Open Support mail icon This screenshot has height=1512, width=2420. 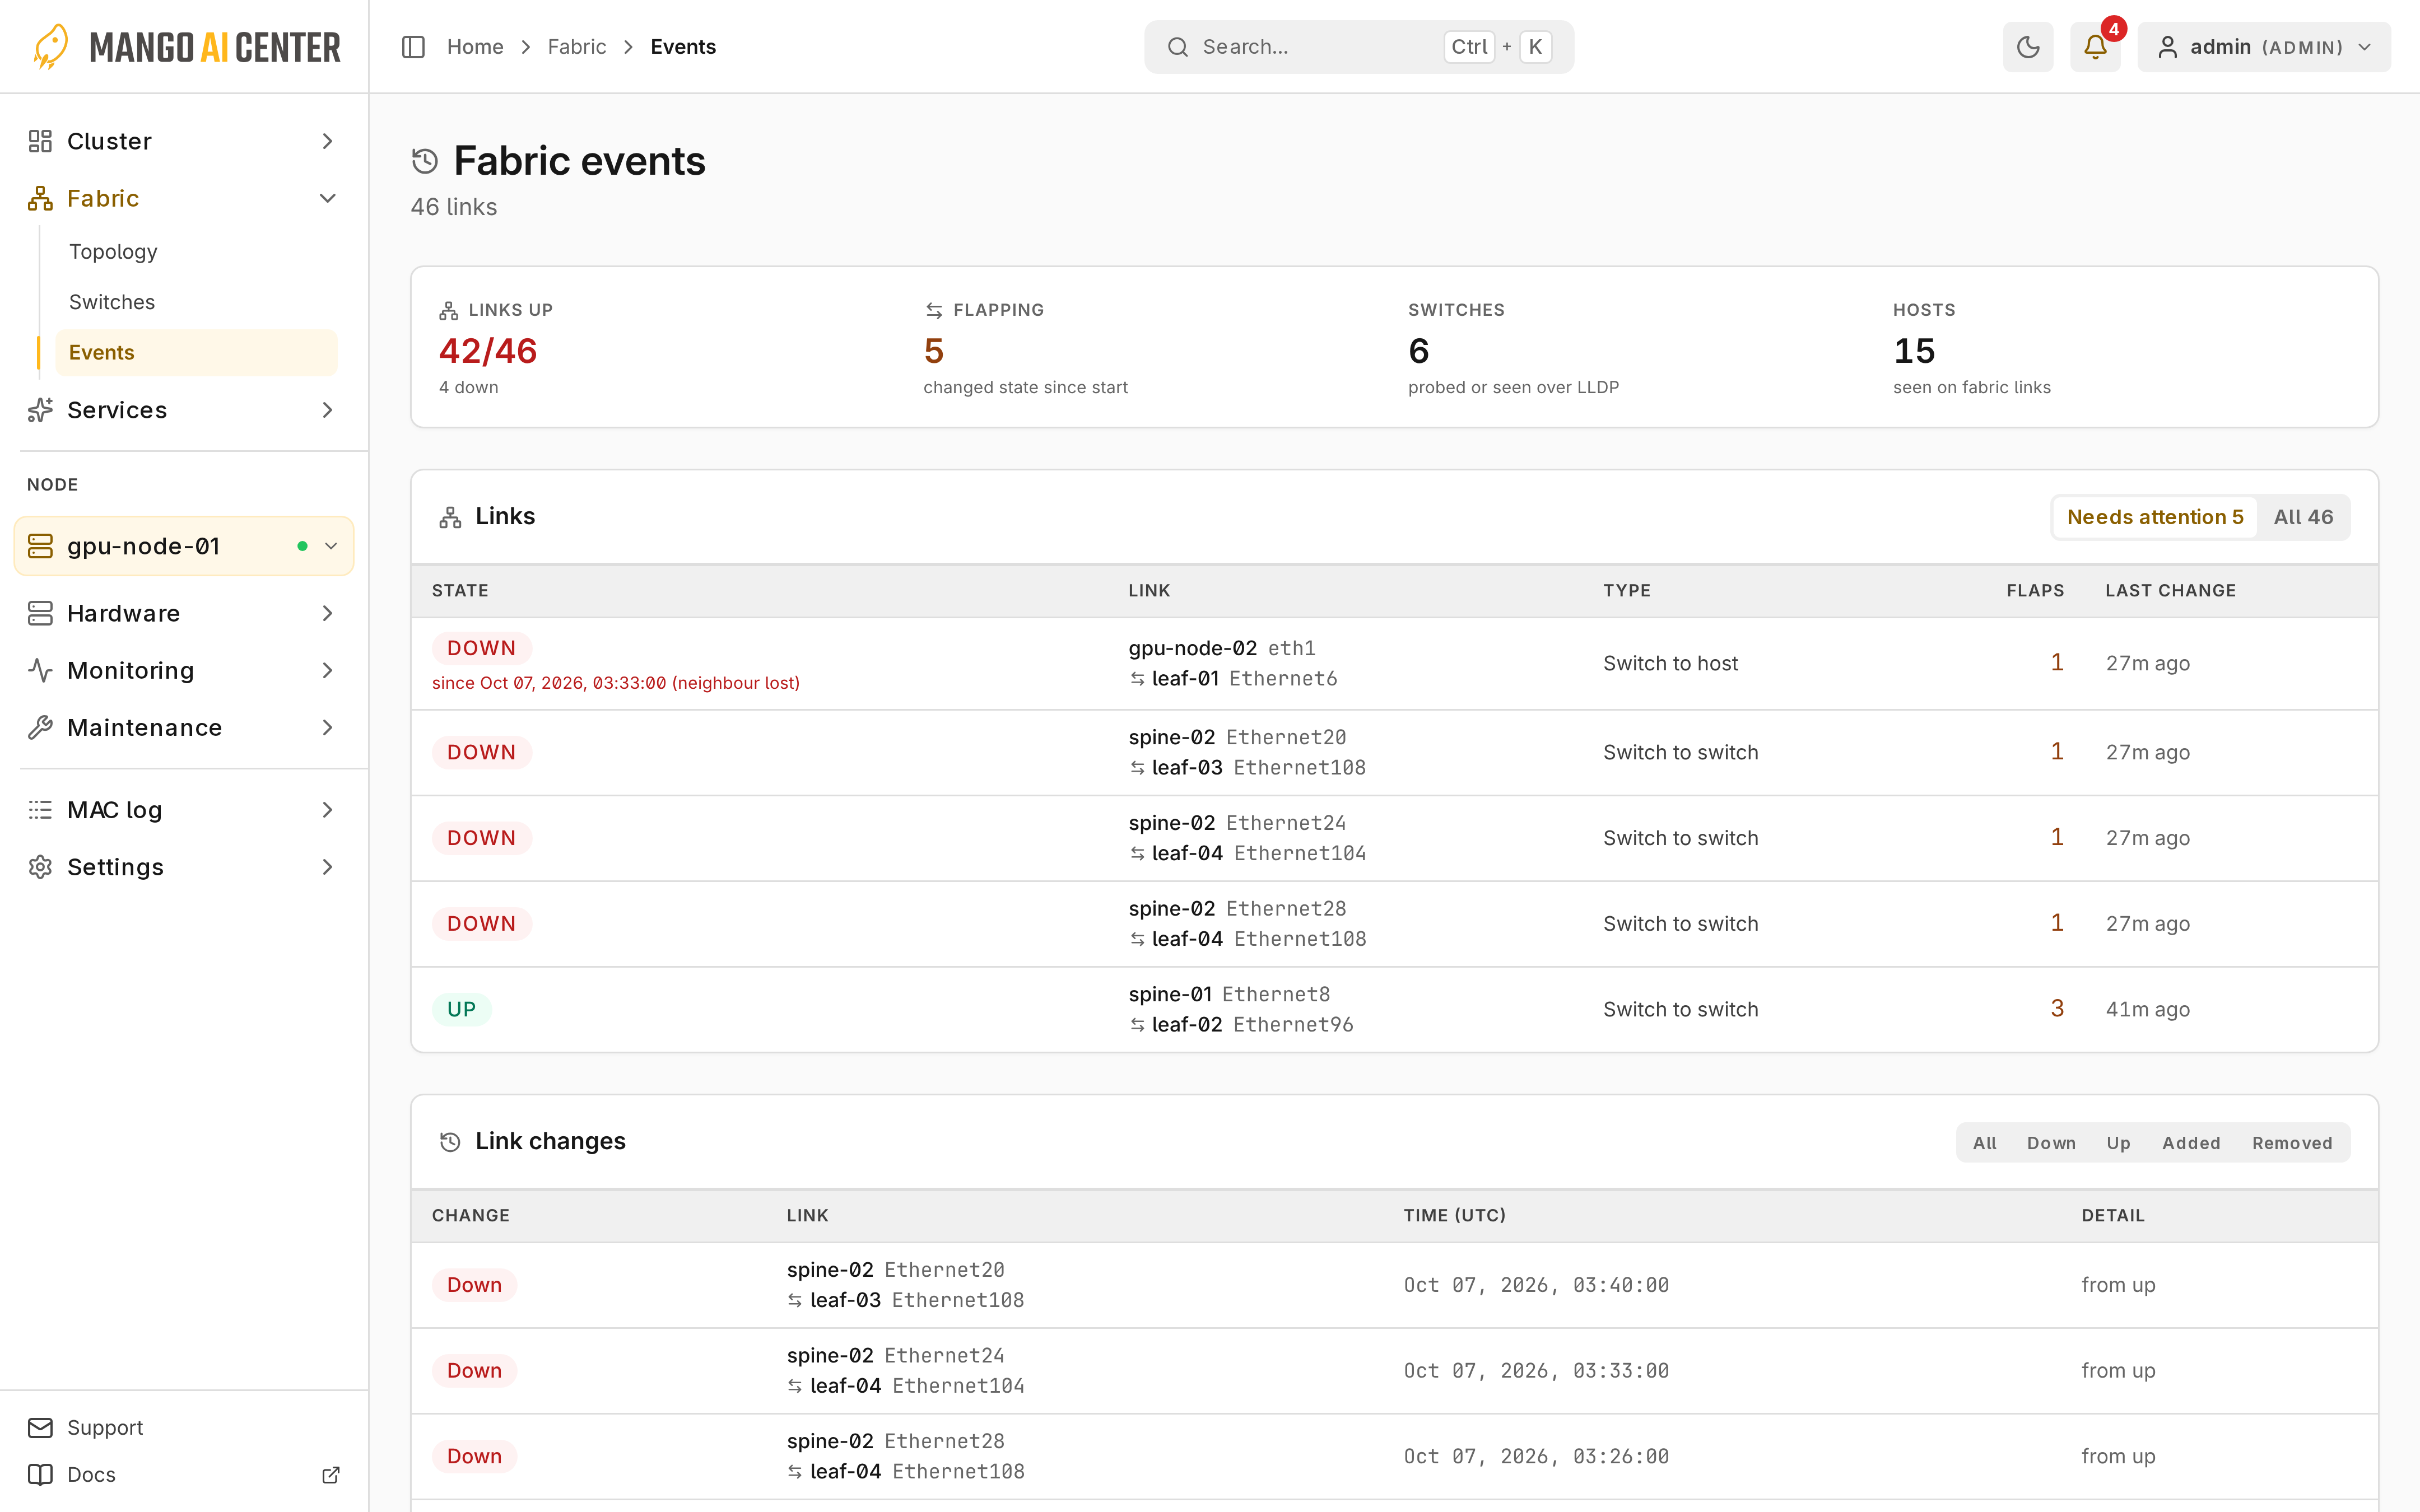coord(40,1427)
